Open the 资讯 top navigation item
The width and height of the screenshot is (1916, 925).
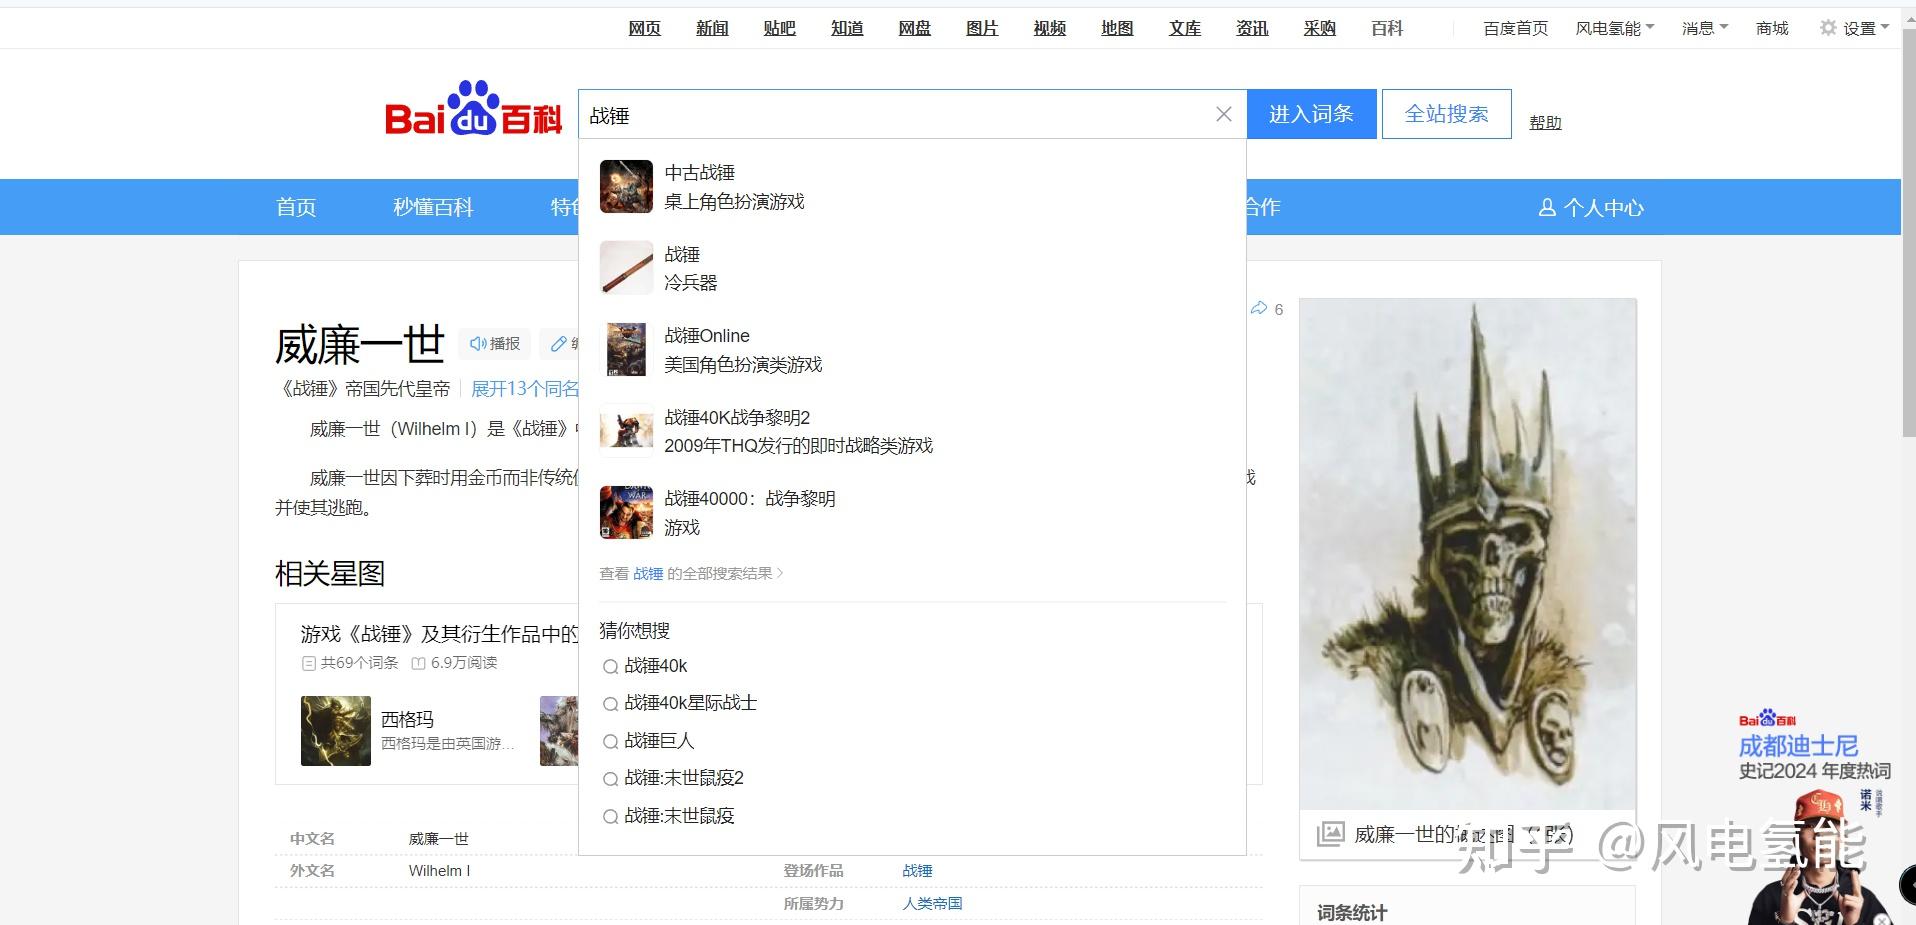click(x=1252, y=28)
